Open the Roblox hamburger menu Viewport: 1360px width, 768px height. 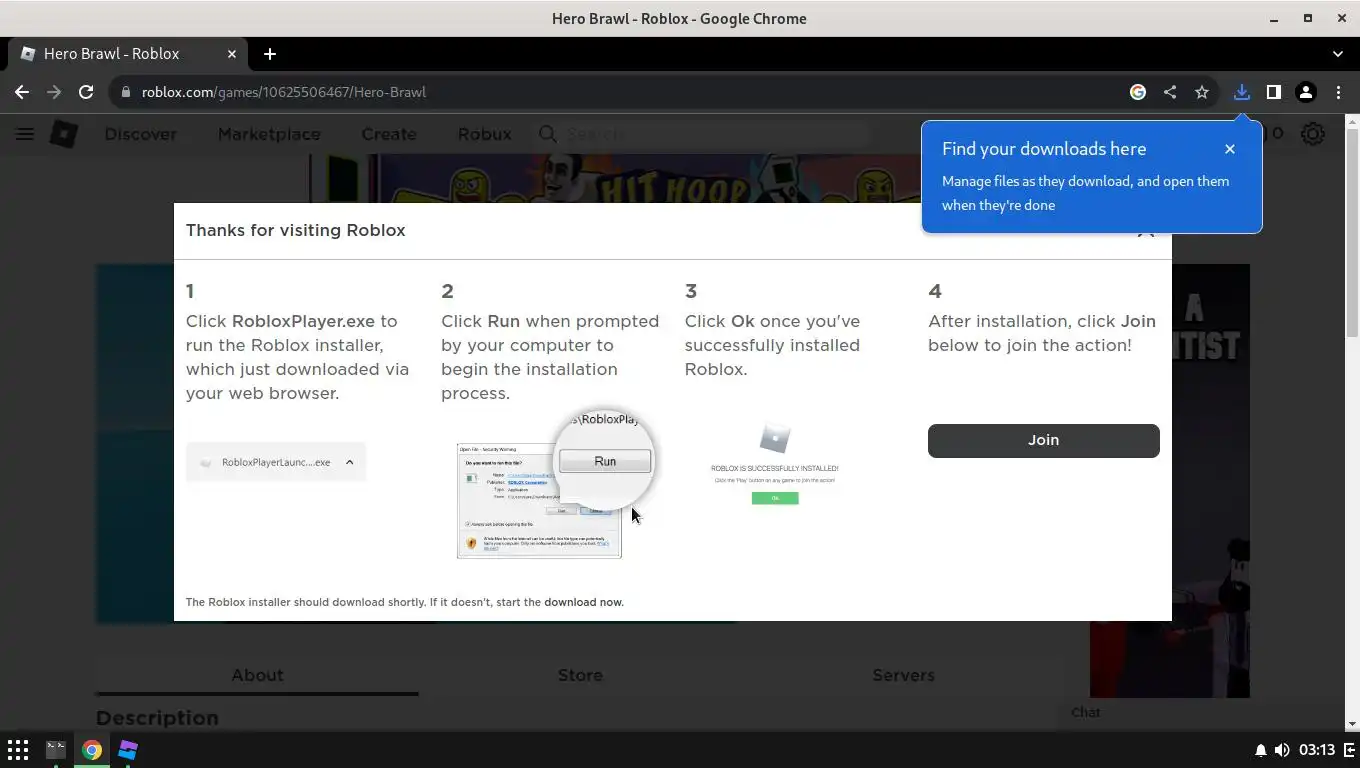(x=25, y=134)
